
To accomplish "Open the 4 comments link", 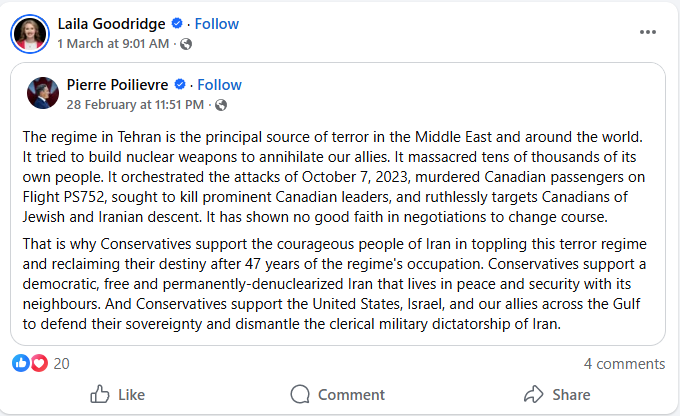I will click(x=624, y=364).
